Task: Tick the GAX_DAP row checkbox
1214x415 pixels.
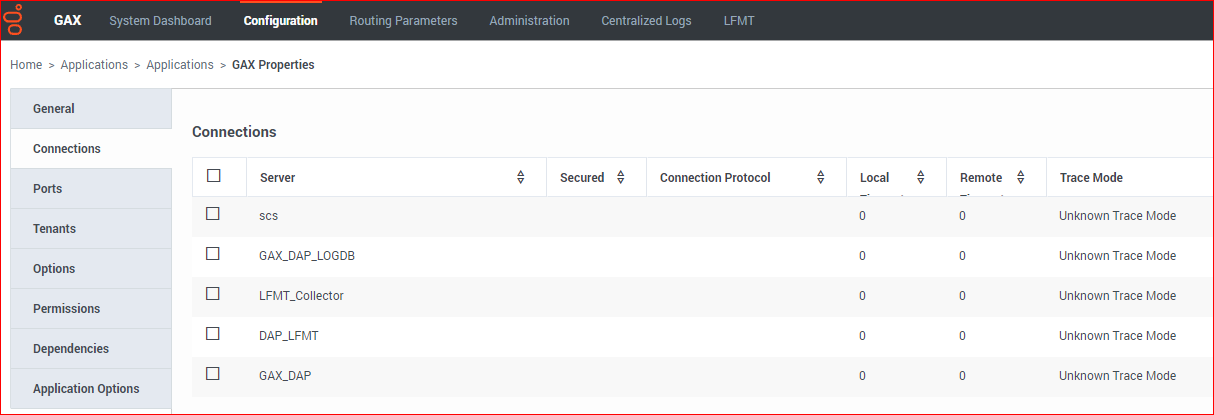Action: click(213, 374)
